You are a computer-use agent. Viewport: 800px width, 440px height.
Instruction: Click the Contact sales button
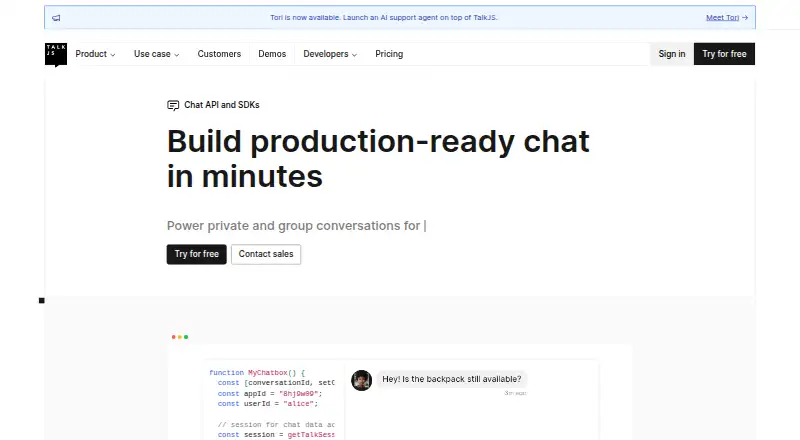[266, 254]
